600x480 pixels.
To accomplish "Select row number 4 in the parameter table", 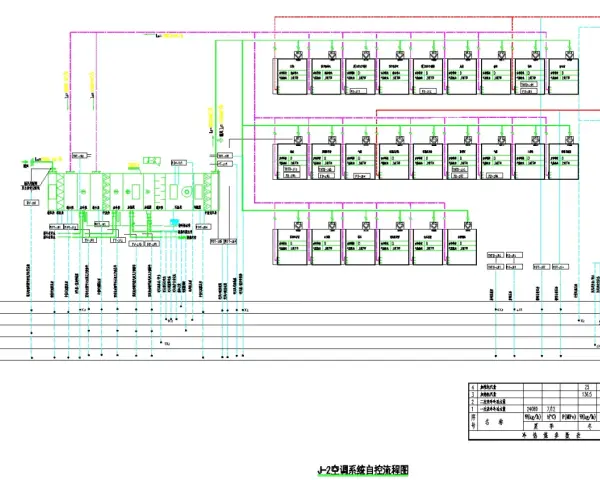I will coord(473,387).
